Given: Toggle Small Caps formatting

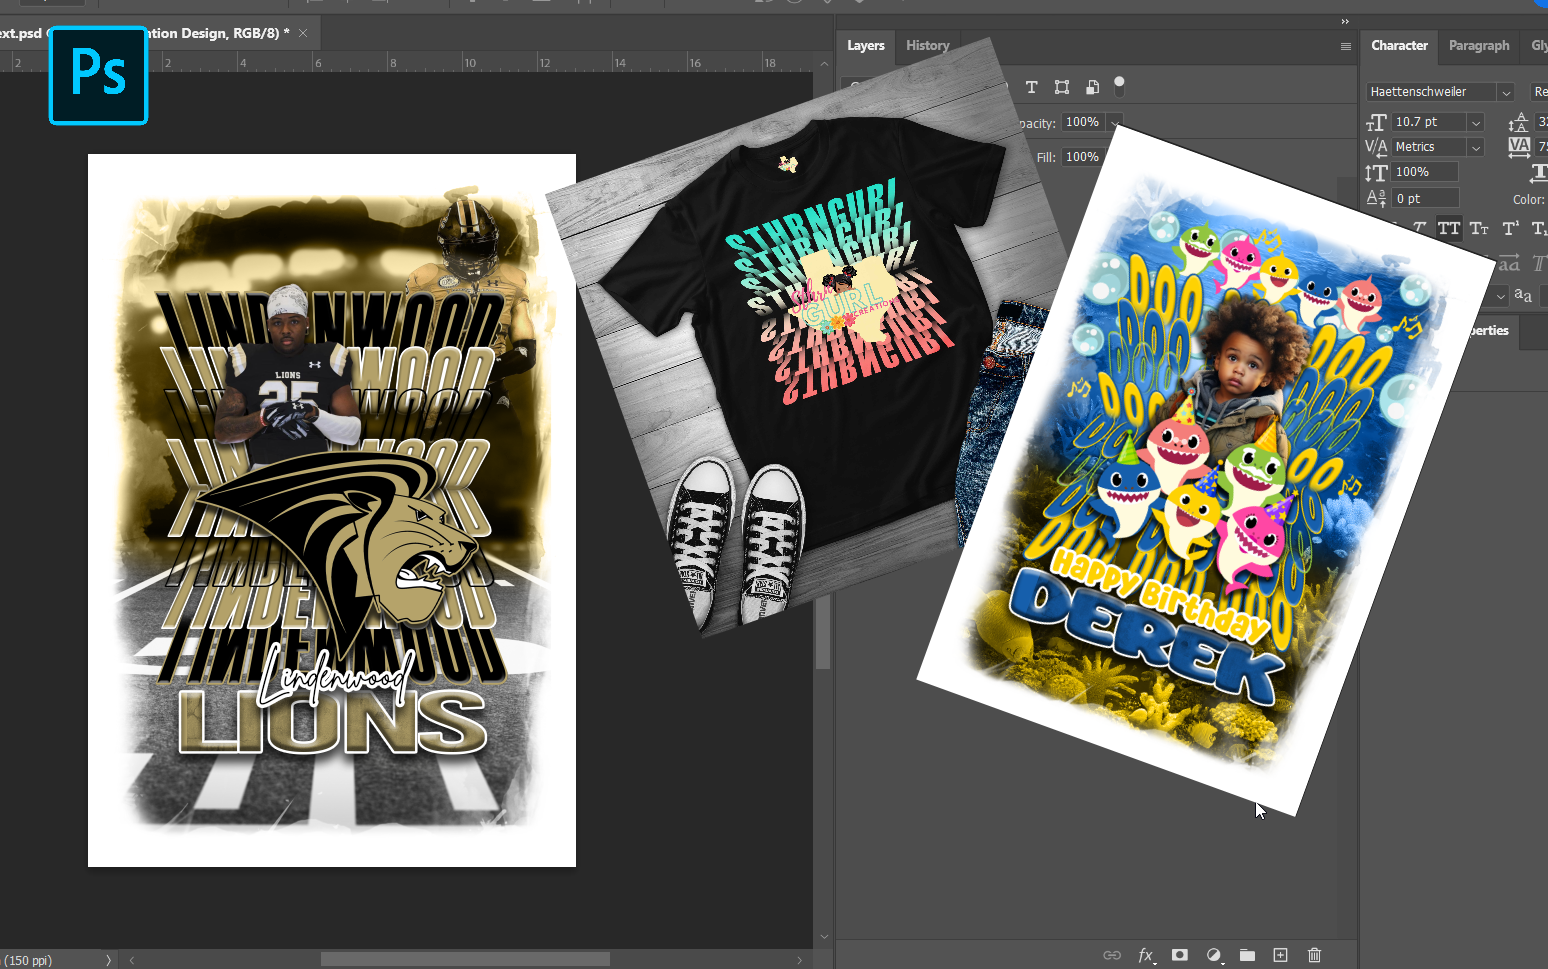Looking at the screenshot, I should (1479, 228).
